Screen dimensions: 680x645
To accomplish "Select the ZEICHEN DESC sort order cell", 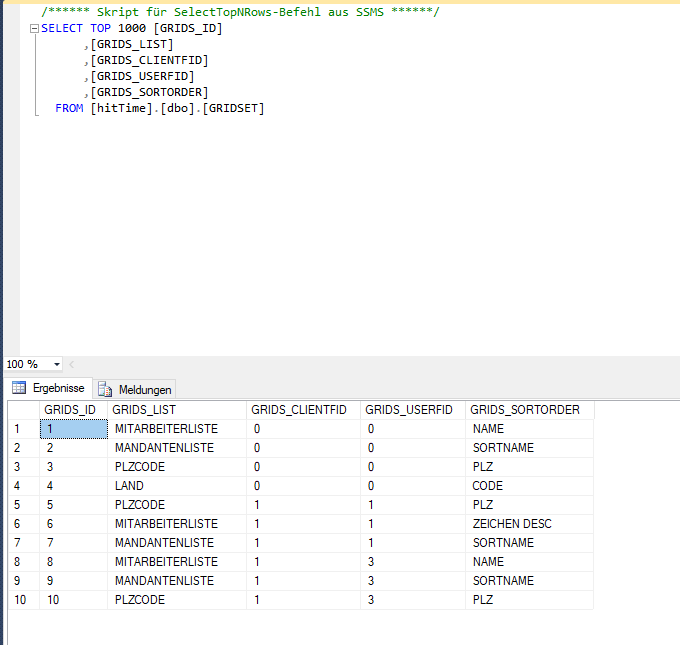I will click(x=512, y=524).
